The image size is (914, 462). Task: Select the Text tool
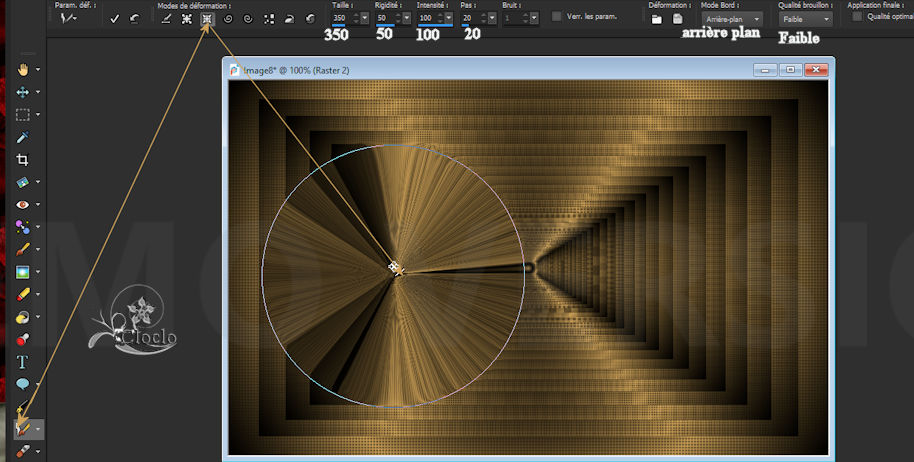click(x=22, y=361)
